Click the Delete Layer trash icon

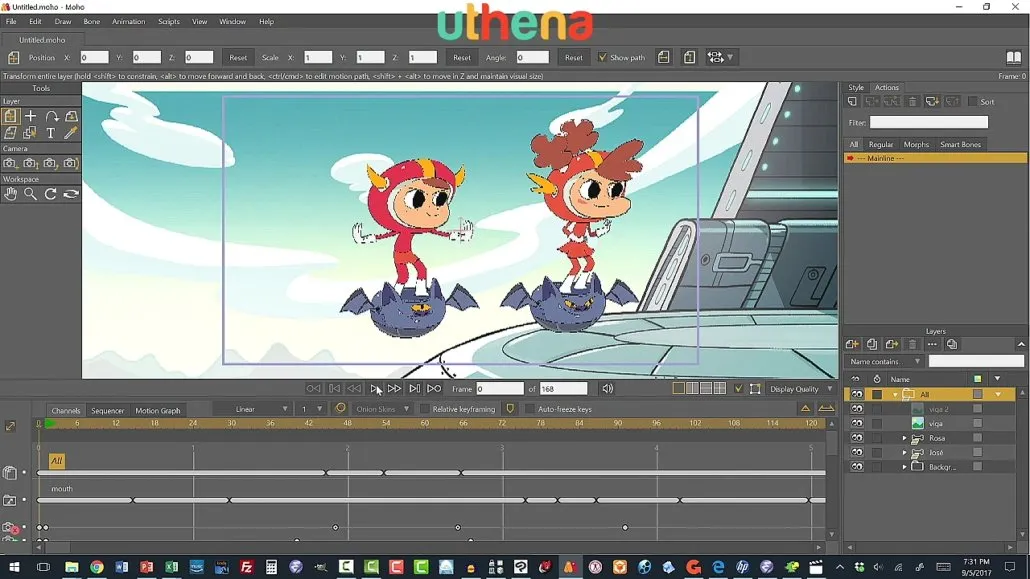coord(912,344)
